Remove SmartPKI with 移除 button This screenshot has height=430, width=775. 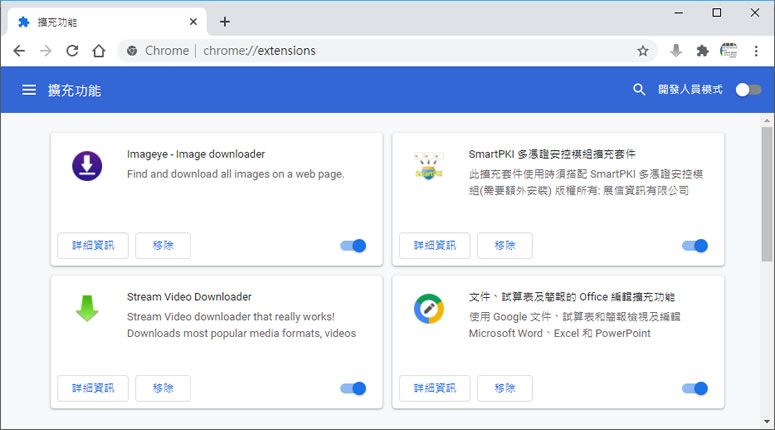pyautogui.click(x=505, y=245)
